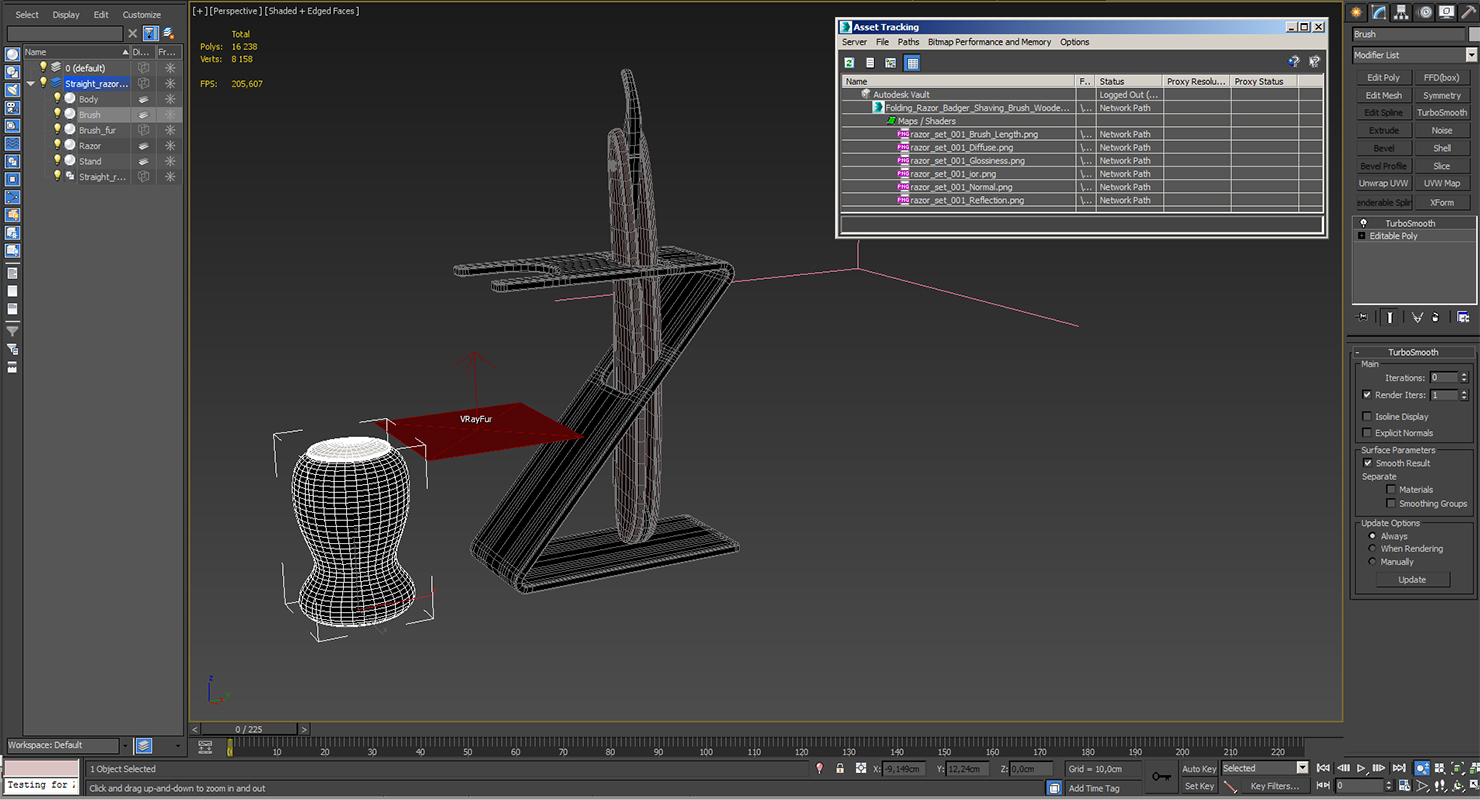Toggle Brush object visibility light bulb

57,114
